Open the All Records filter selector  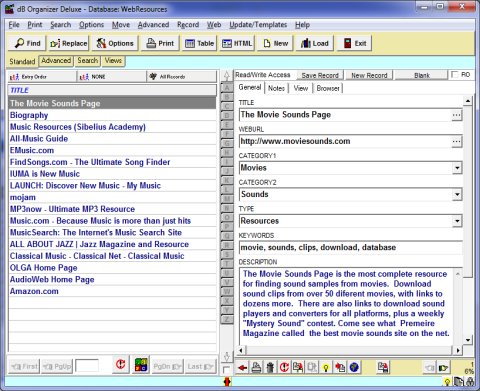point(181,77)
